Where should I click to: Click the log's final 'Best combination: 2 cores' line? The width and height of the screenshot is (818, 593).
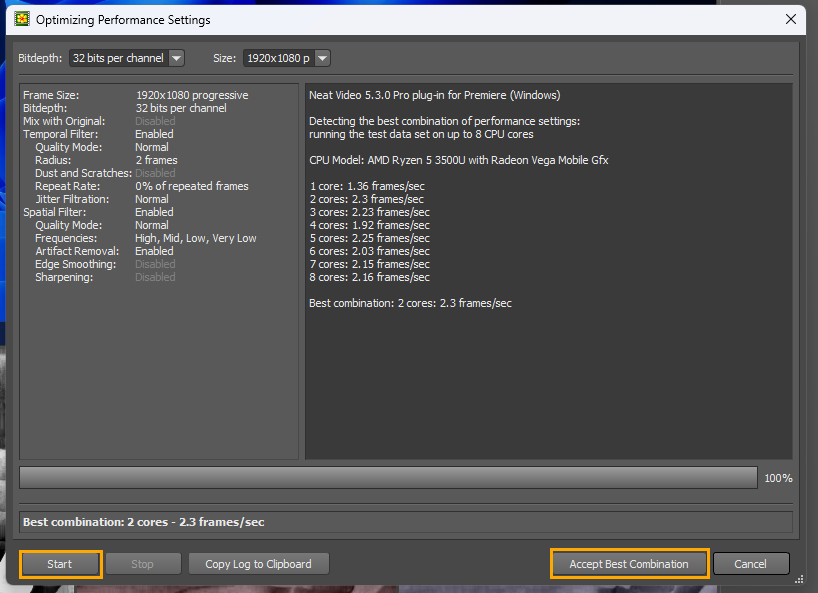click(410, 303)
